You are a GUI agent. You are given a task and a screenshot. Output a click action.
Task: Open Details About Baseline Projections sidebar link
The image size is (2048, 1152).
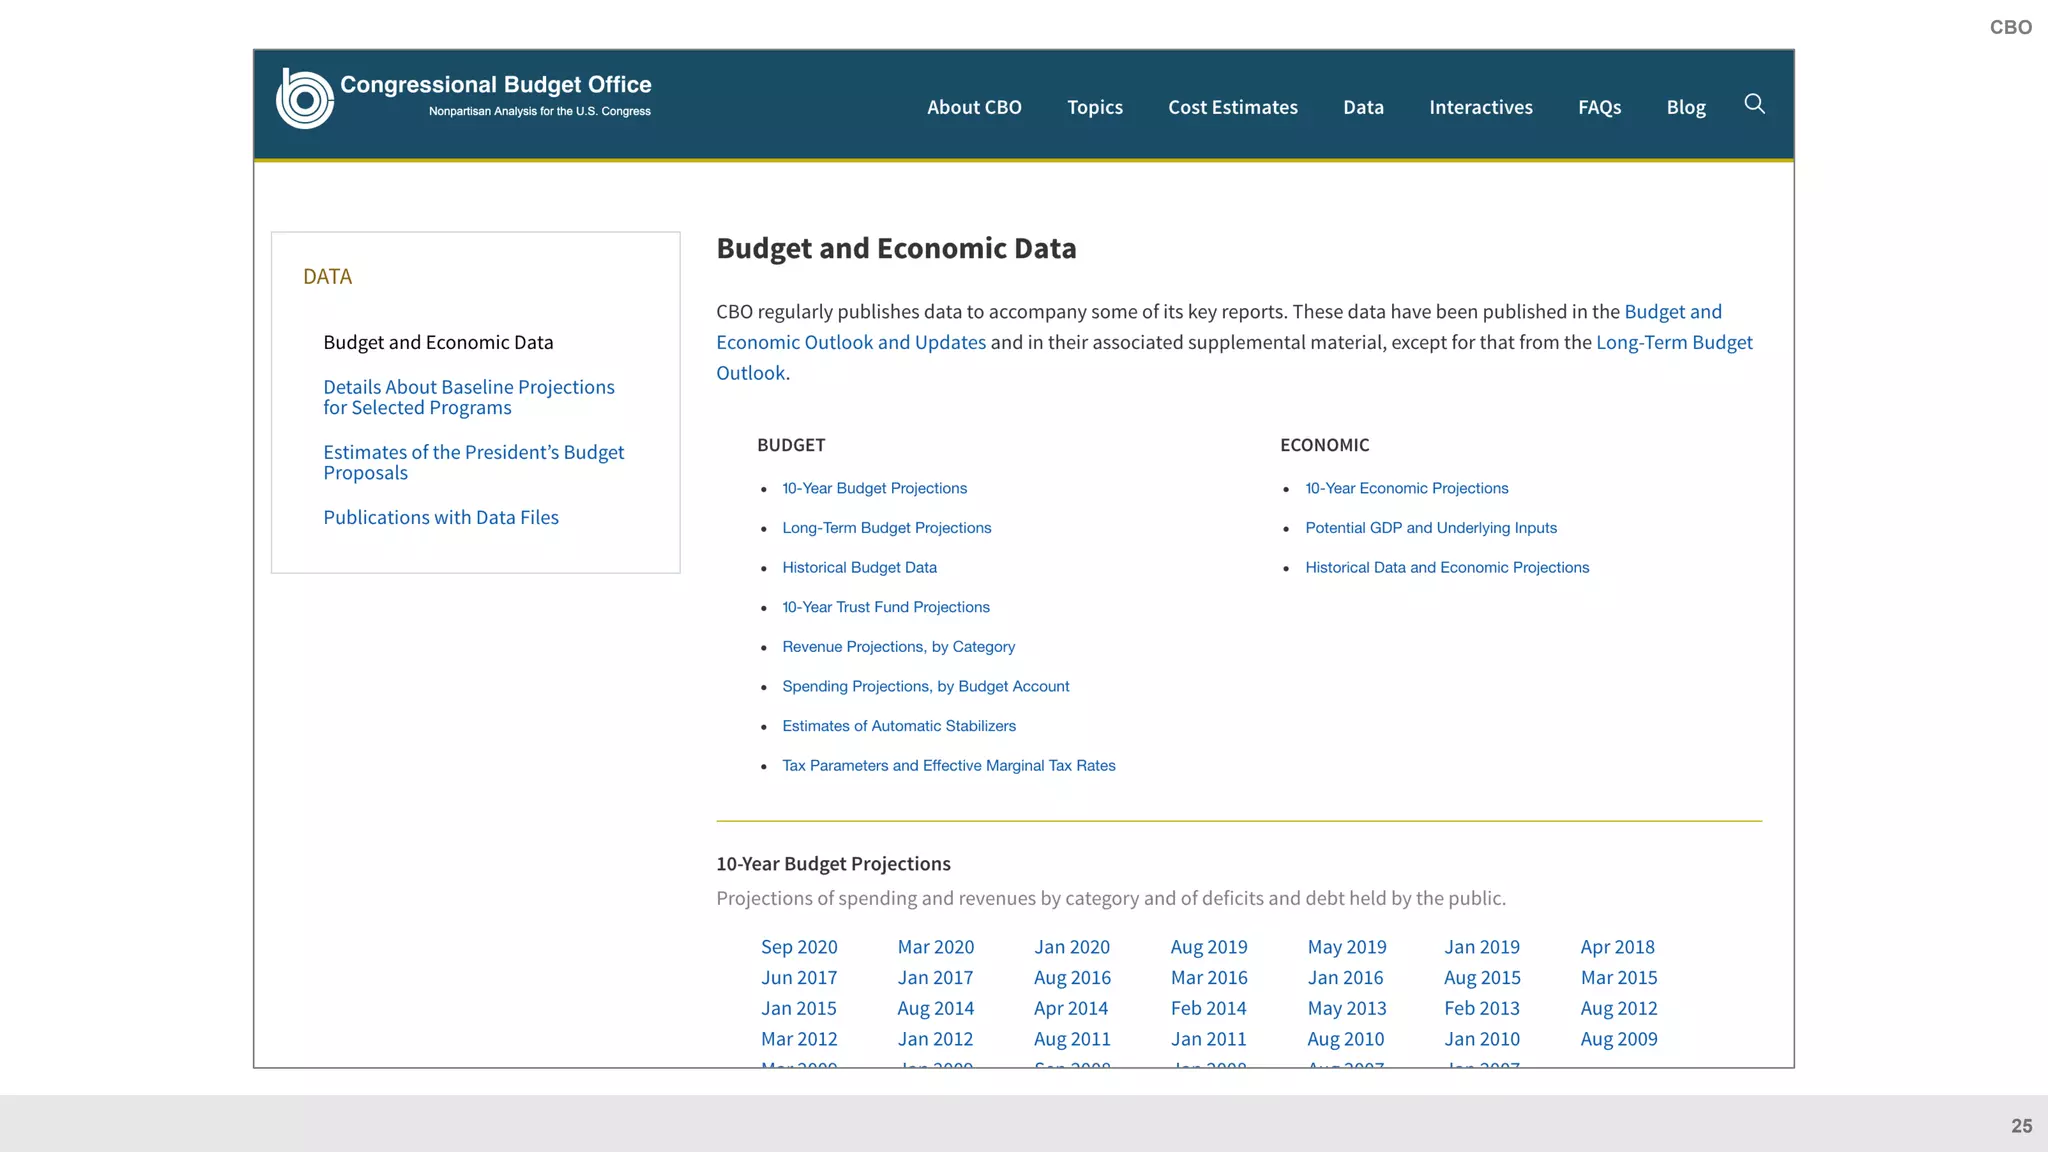pyautogui.click(x=468, y=397)
